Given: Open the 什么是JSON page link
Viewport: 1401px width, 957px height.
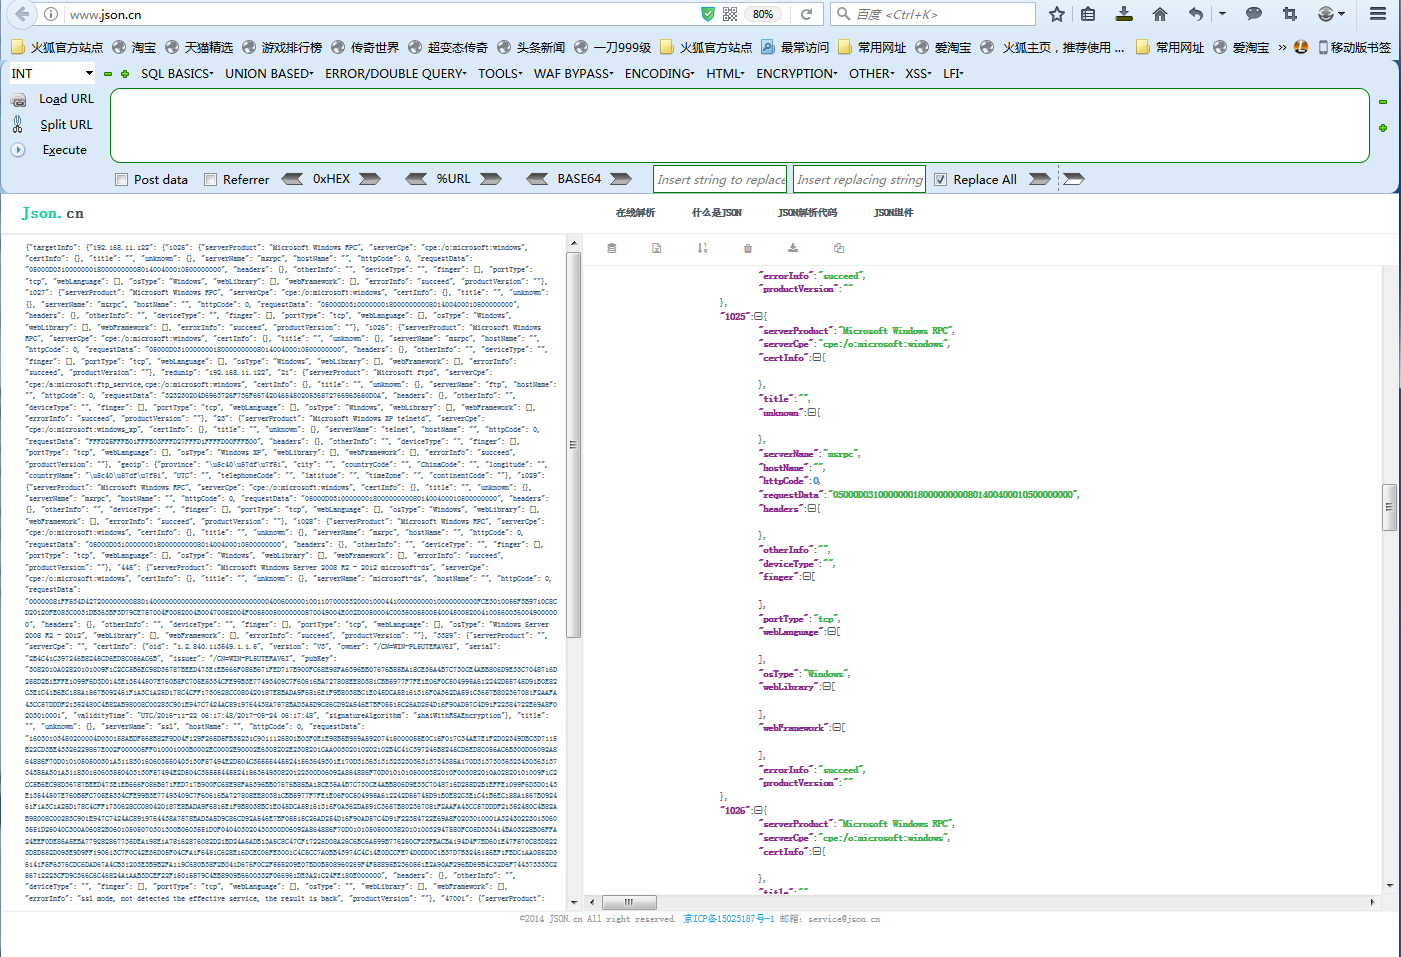Looking at the screenshot, I should [717, 213].
